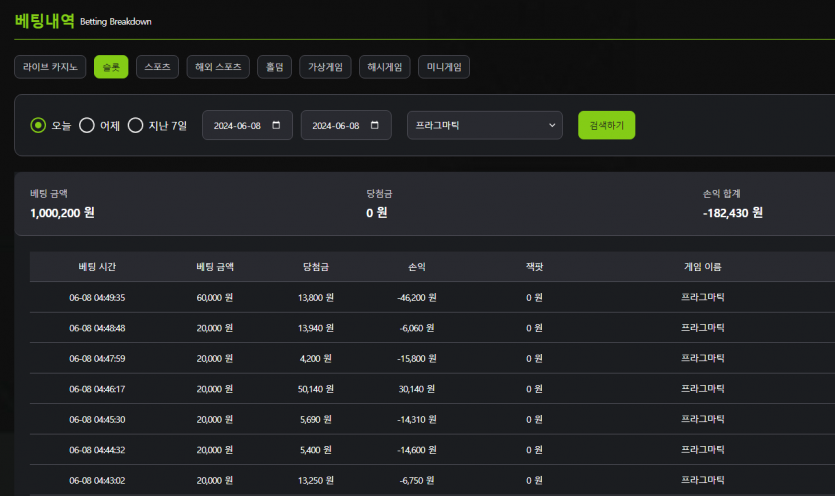
Task: Click the bet time 06-08 04:44:32
Action: click(97, 450)
